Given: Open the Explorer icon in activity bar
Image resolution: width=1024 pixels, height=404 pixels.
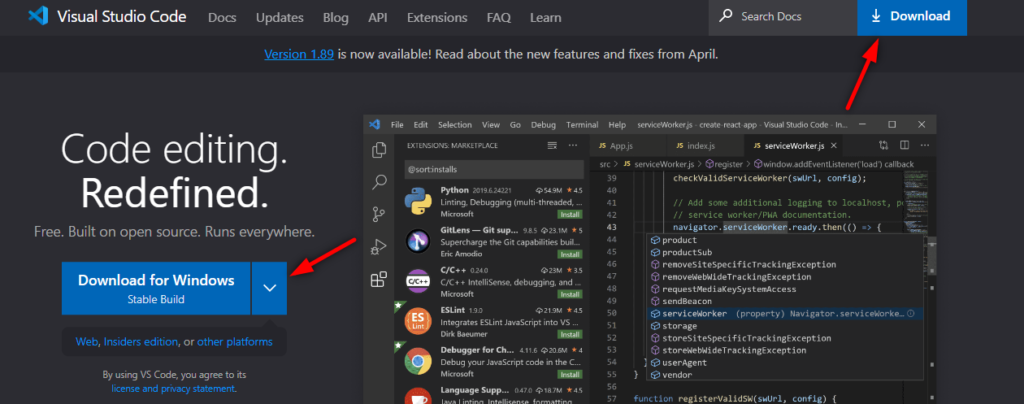Looking at the screenshot, I should pyautogui.click(x=379, y=151).
